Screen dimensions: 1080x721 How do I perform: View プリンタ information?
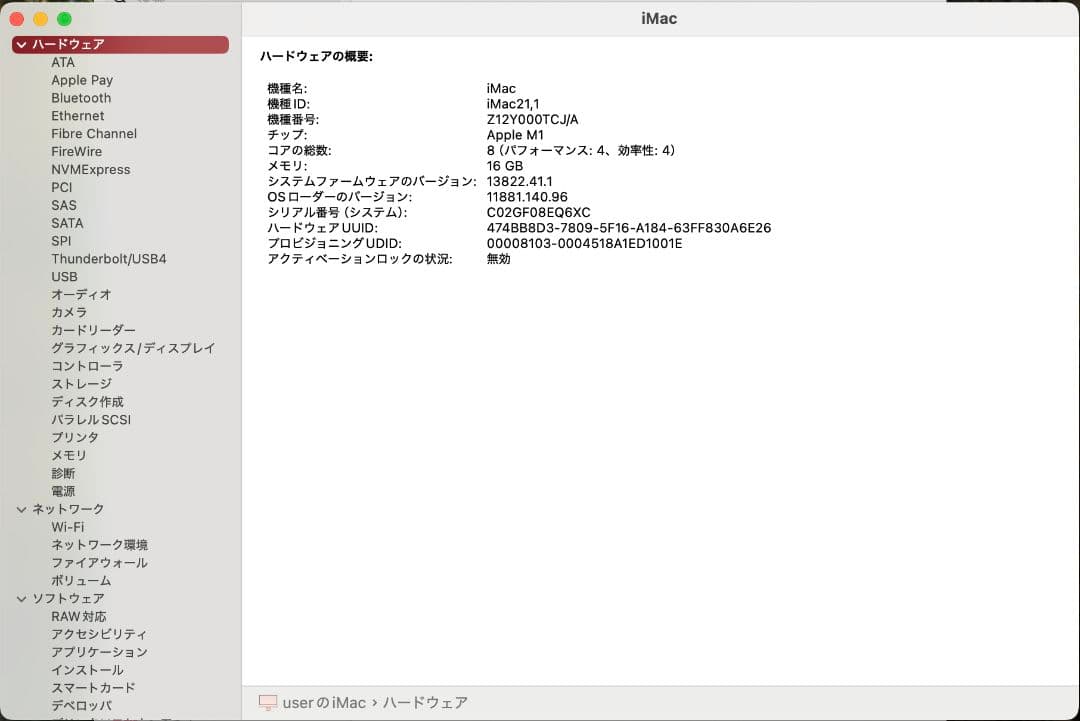point(70,437)
